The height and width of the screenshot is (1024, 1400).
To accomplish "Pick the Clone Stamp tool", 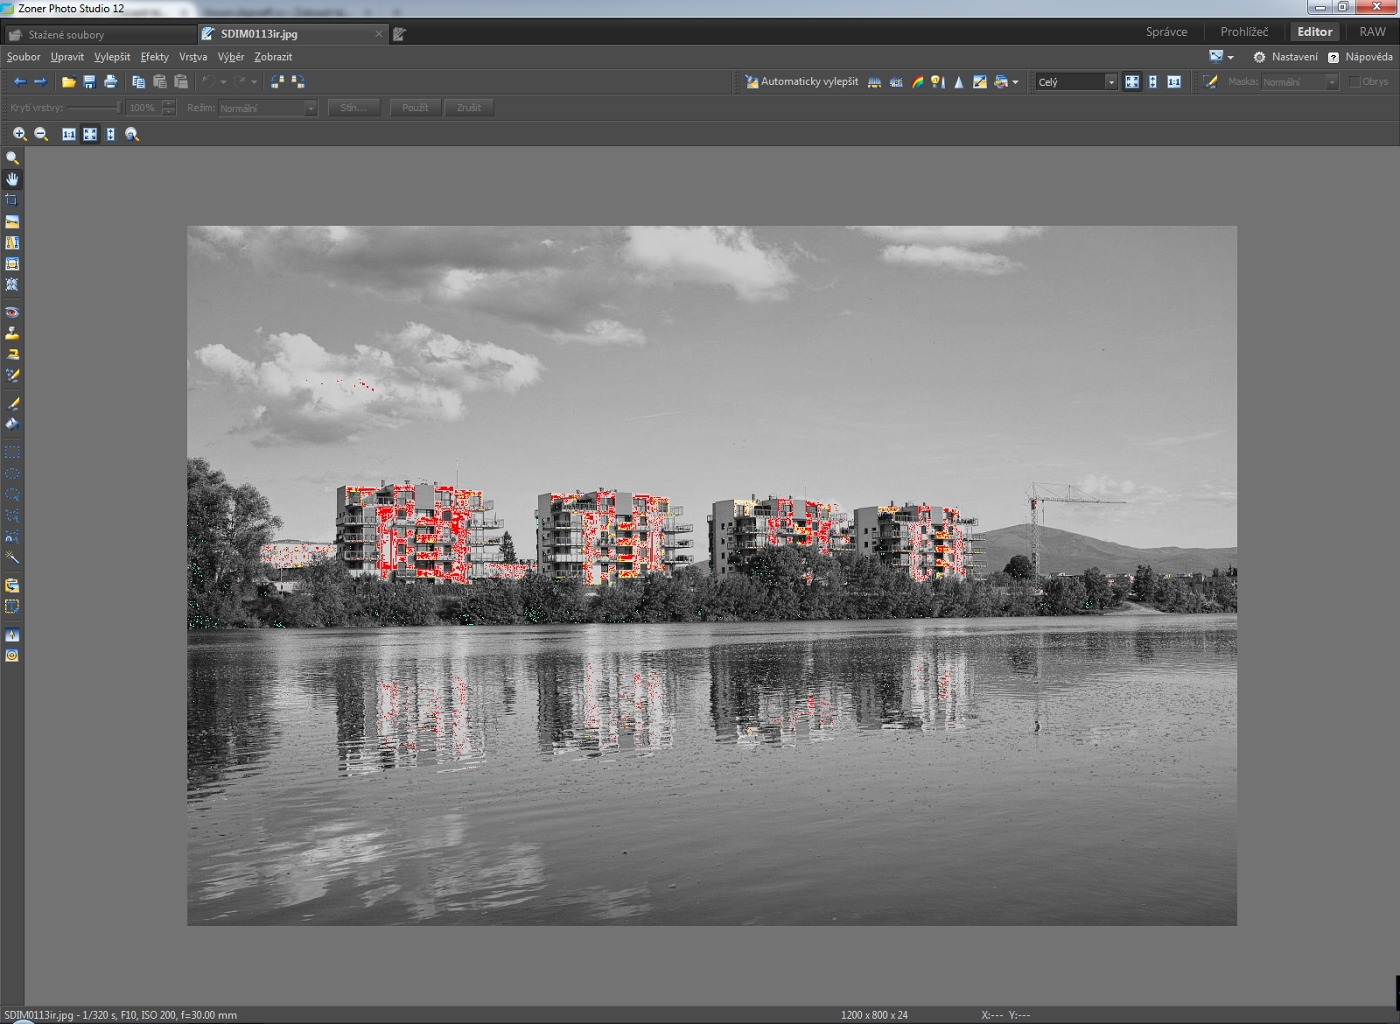I will pos(12,333).
